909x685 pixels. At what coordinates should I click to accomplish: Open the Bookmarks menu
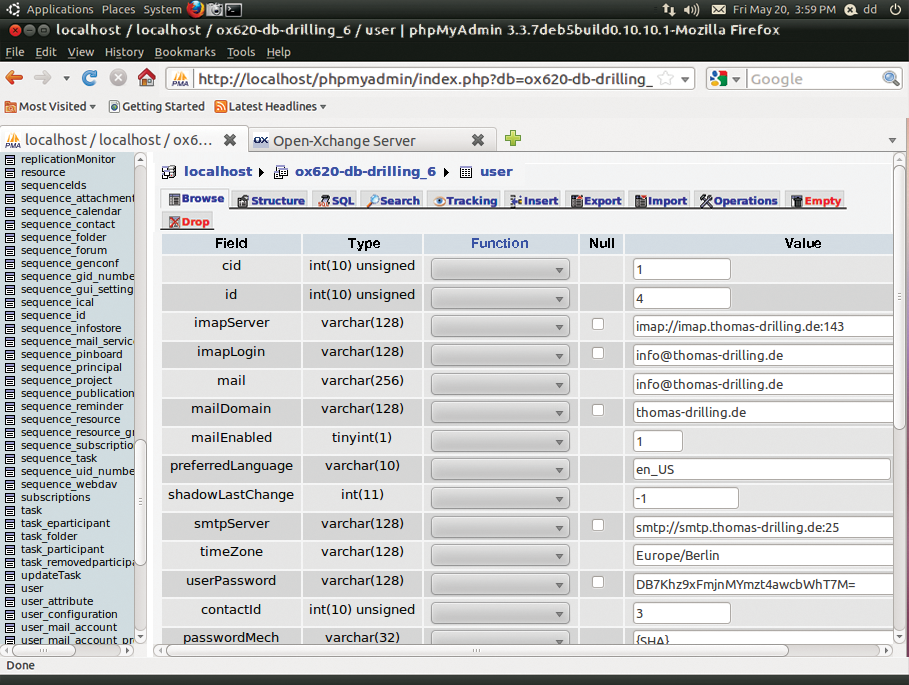185,52
